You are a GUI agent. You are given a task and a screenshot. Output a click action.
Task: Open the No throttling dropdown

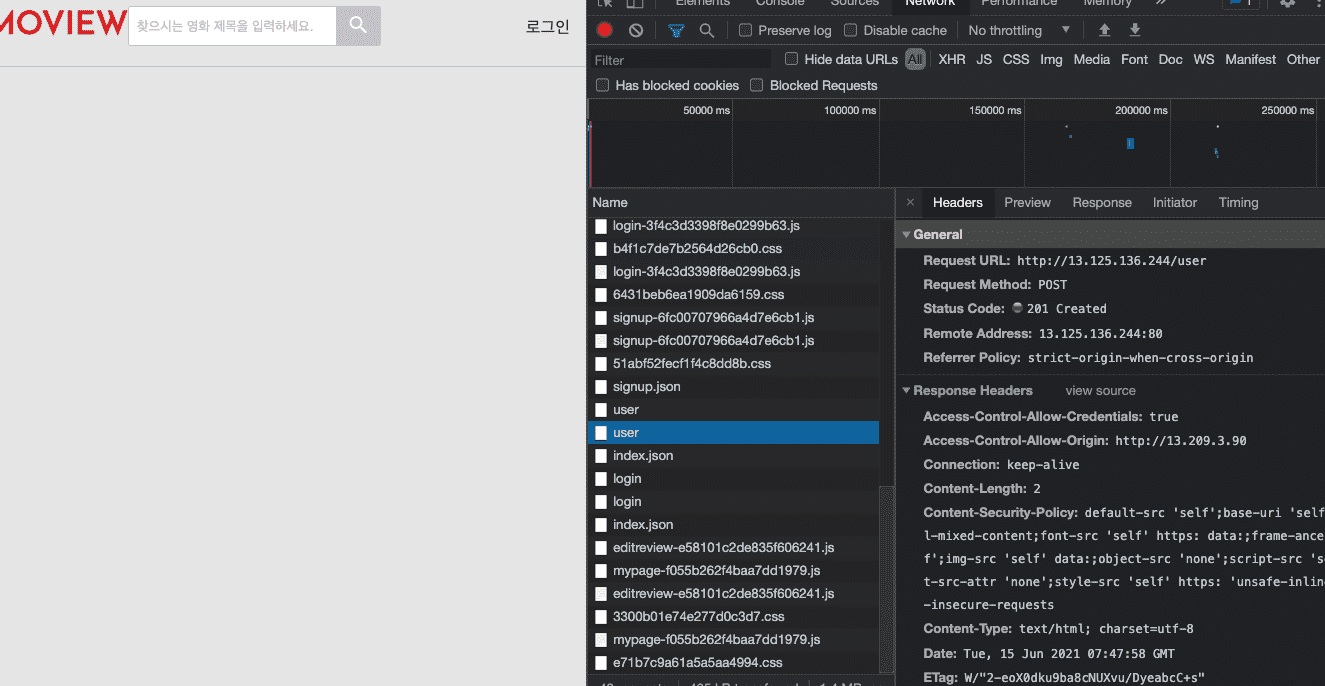[1019, 30]
